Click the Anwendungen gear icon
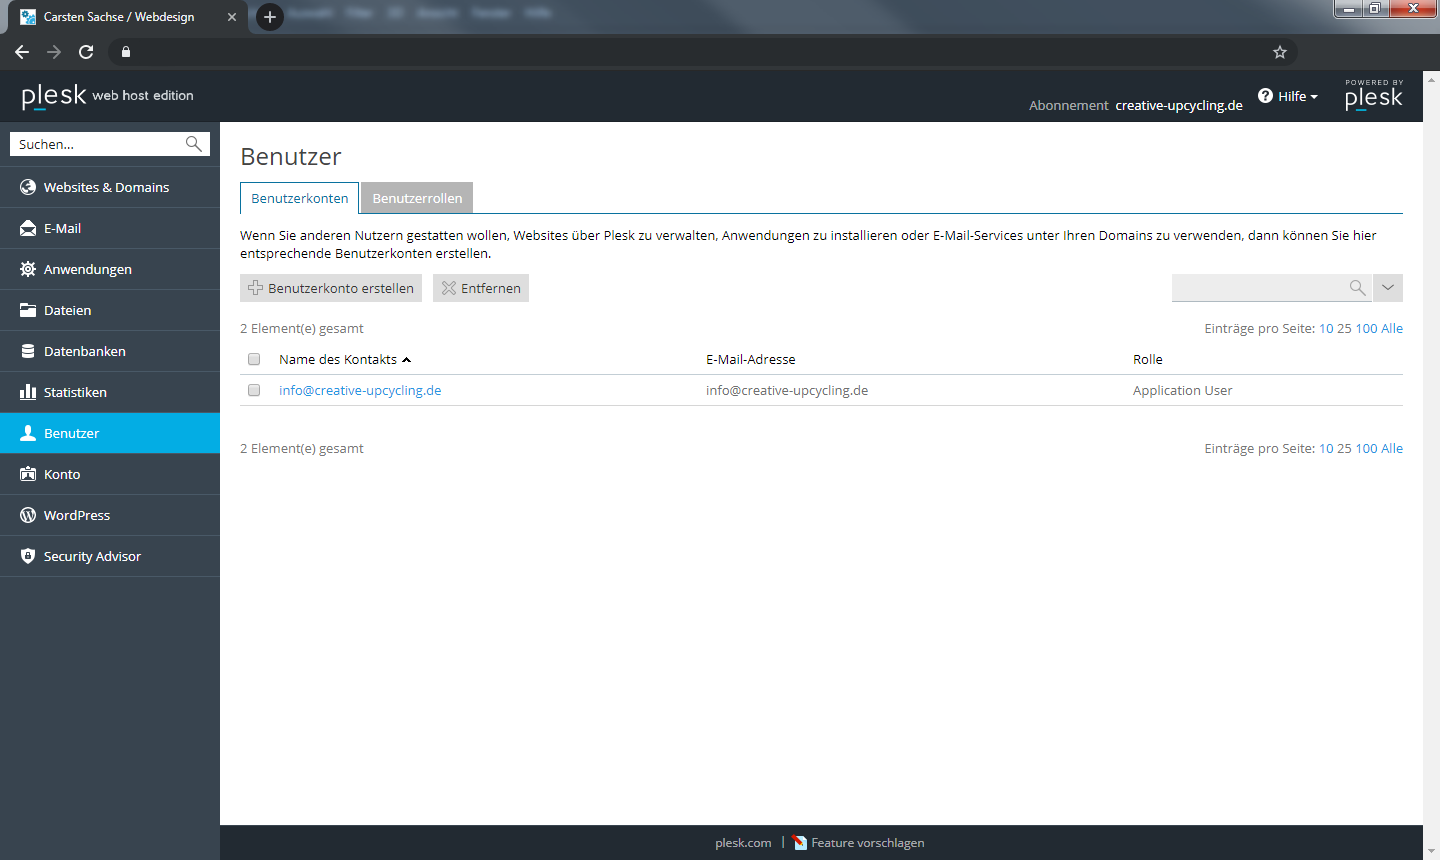The width and height of the screenshot is (1440, 860). tap(28, 269)
